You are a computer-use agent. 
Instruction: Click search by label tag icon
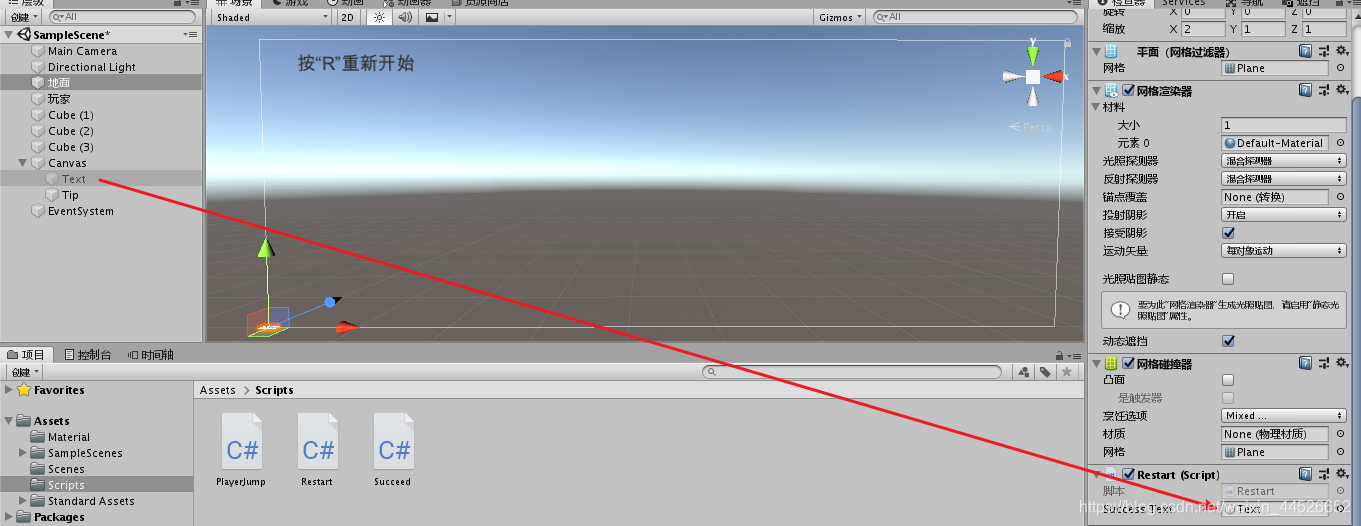[1045, 372]
